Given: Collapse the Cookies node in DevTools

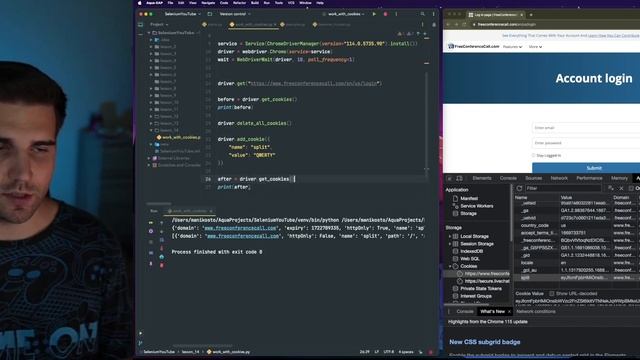Looking at the screenshot, I should coord(450,266).
